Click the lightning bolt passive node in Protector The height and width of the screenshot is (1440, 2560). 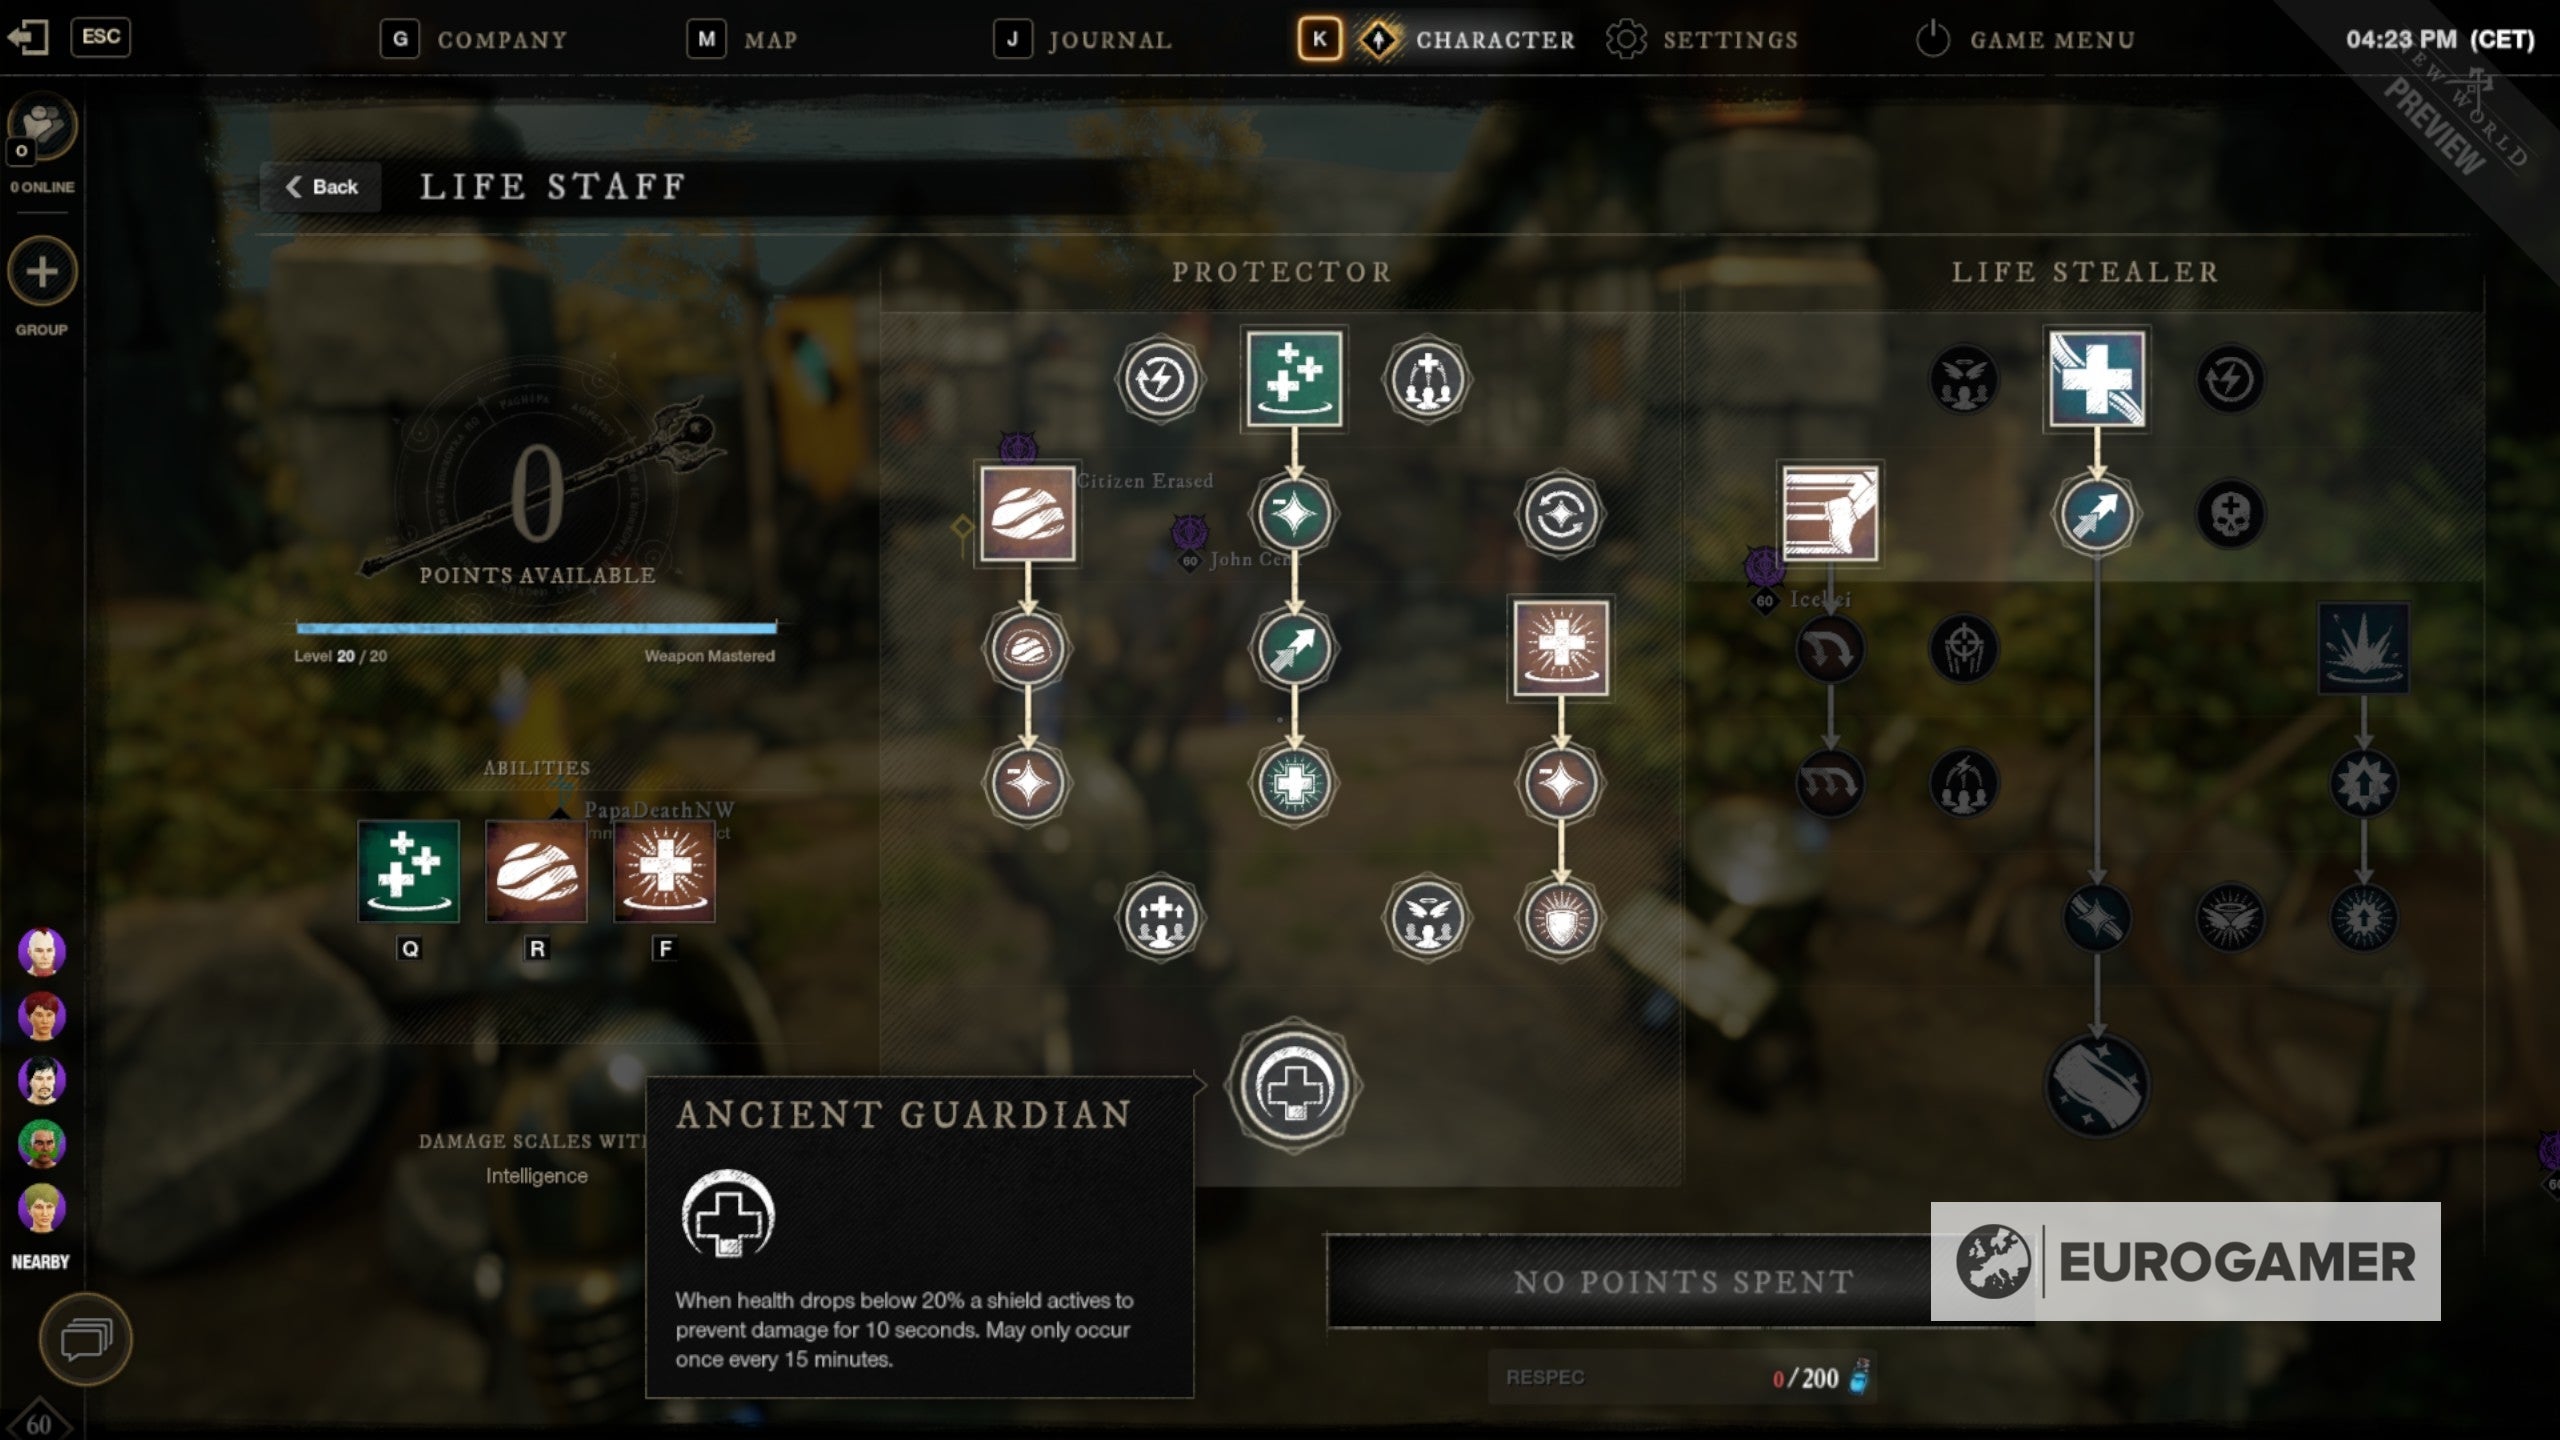(1160, 379)
